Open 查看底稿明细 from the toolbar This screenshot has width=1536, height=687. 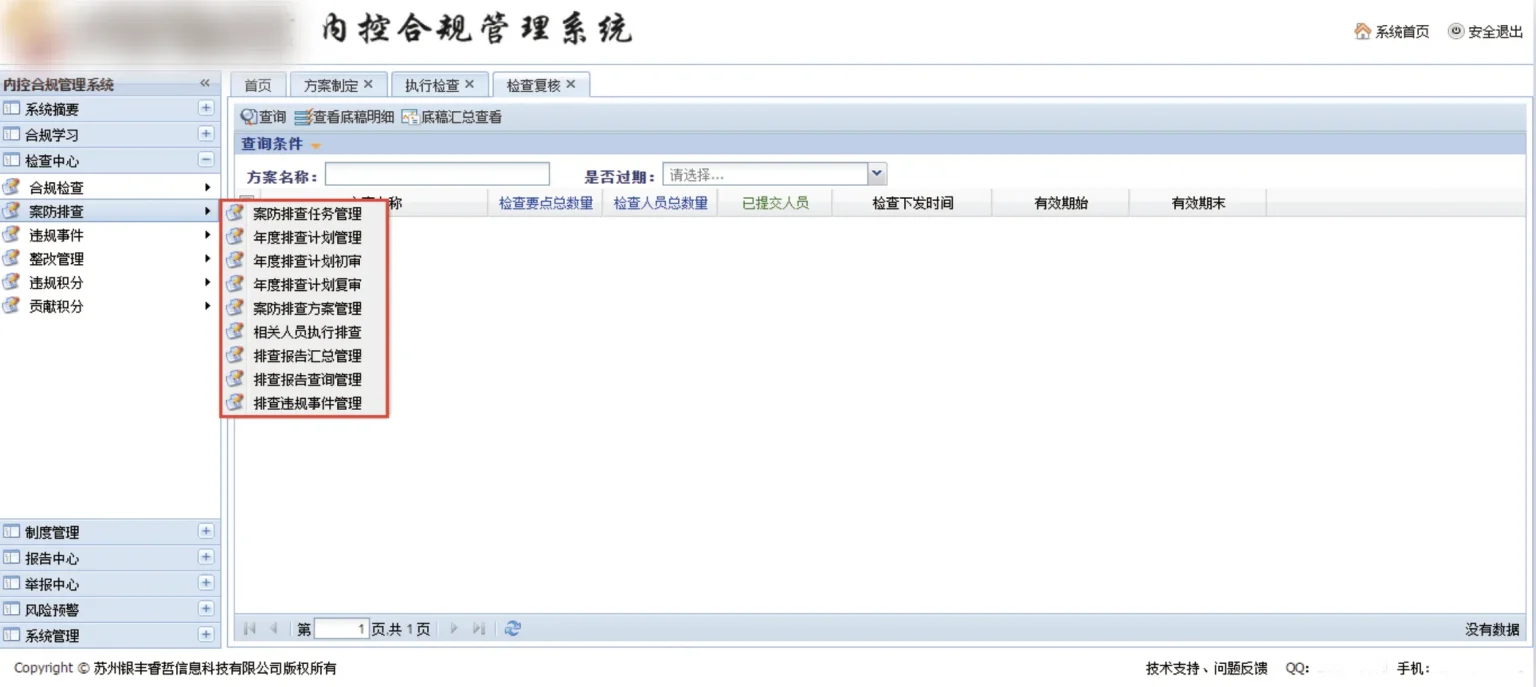(x=303, y=117)
